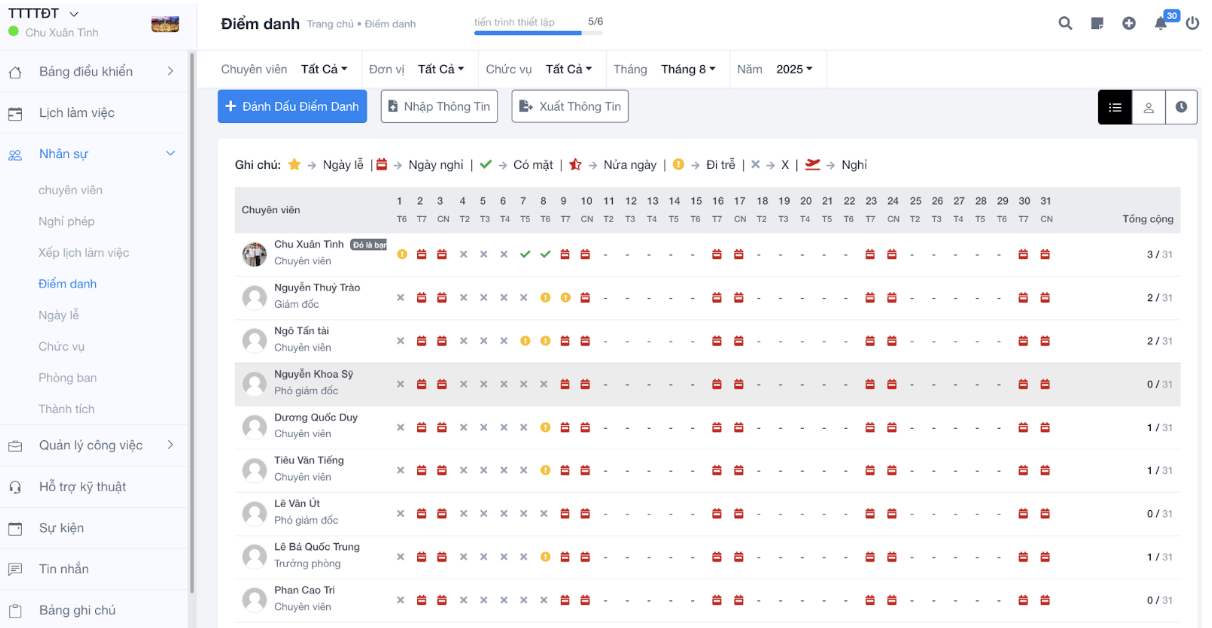Open the 2025 year dropdown

tap(794, 69)
